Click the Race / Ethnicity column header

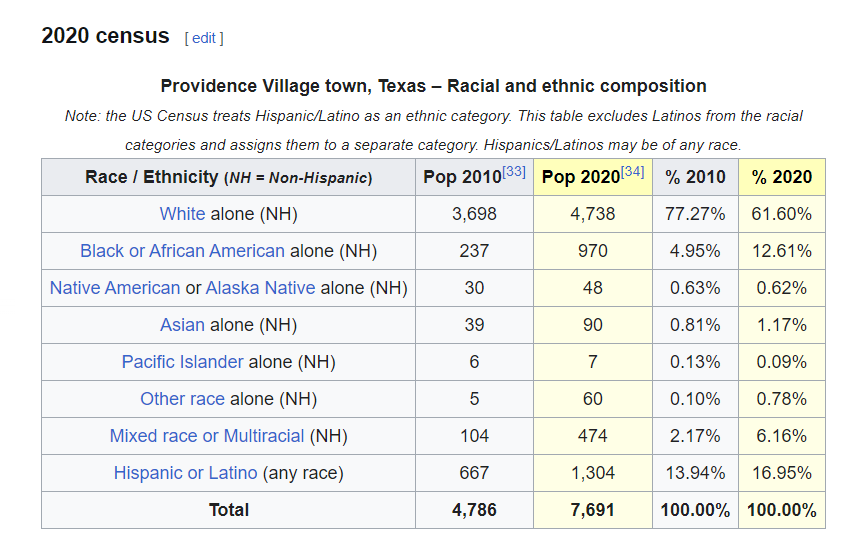click(228, 177)
